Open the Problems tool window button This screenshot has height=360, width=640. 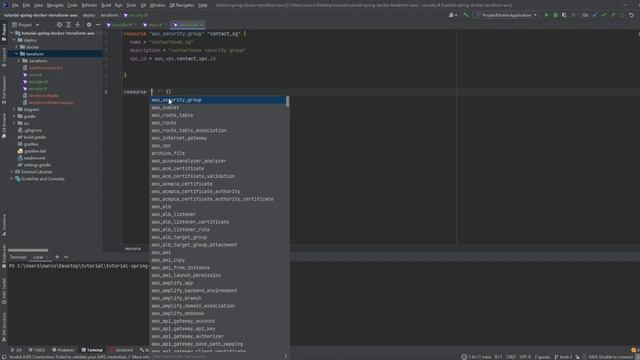63,350
